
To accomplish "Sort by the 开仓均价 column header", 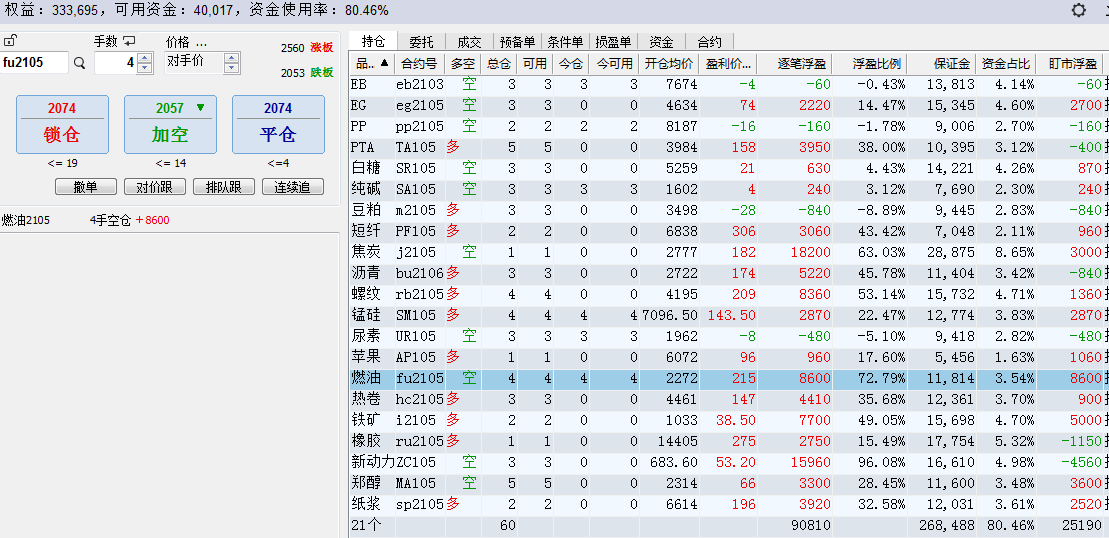I will click(670, 64).
